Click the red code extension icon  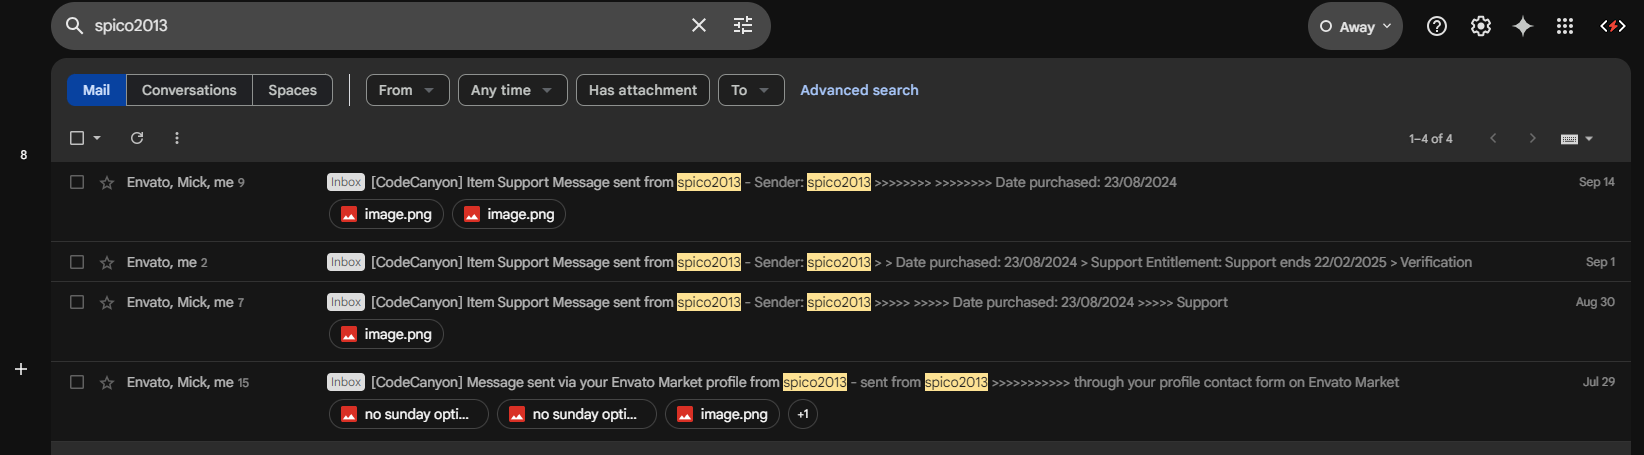coord(1613,26)
